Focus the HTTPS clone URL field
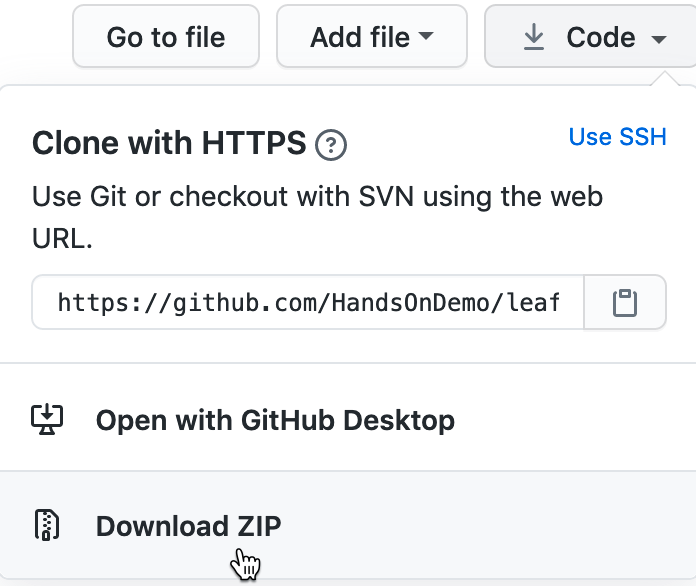The image size is (696, 586). click(x=308, y=302)
